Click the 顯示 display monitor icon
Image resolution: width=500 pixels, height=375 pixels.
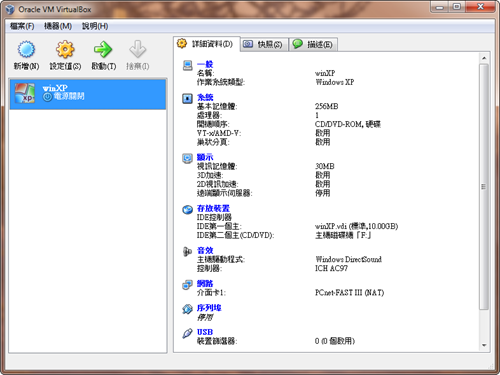coord(187,158)
